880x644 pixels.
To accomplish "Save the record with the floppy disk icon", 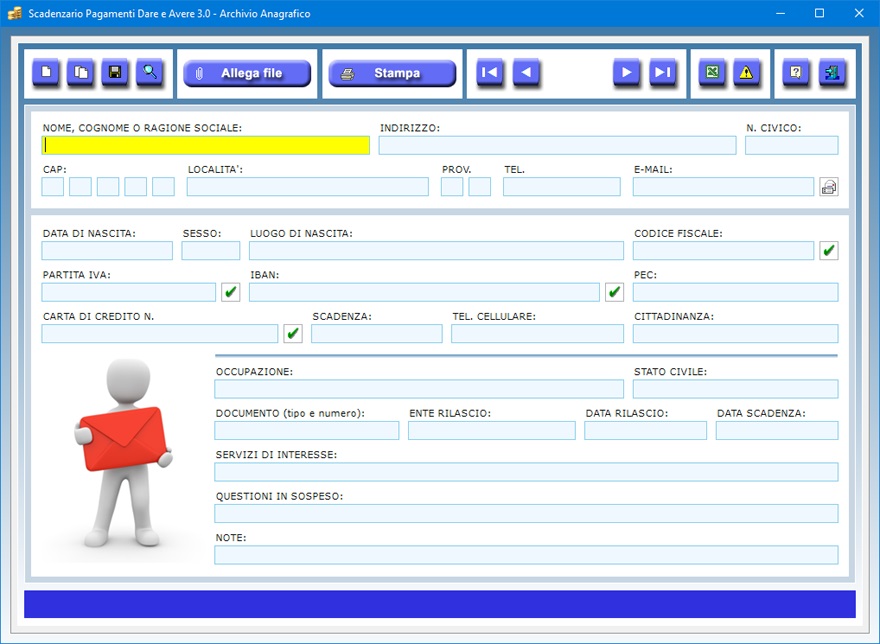I will coord(115,72).
